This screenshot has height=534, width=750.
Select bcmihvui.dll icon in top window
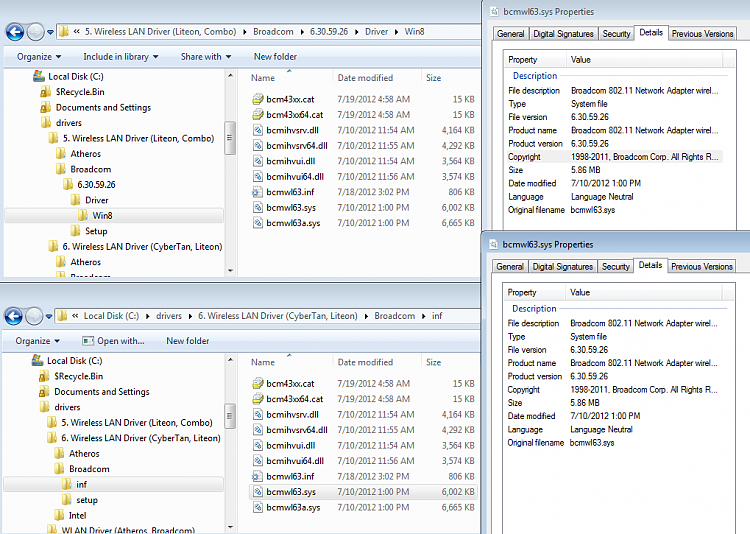258,161
